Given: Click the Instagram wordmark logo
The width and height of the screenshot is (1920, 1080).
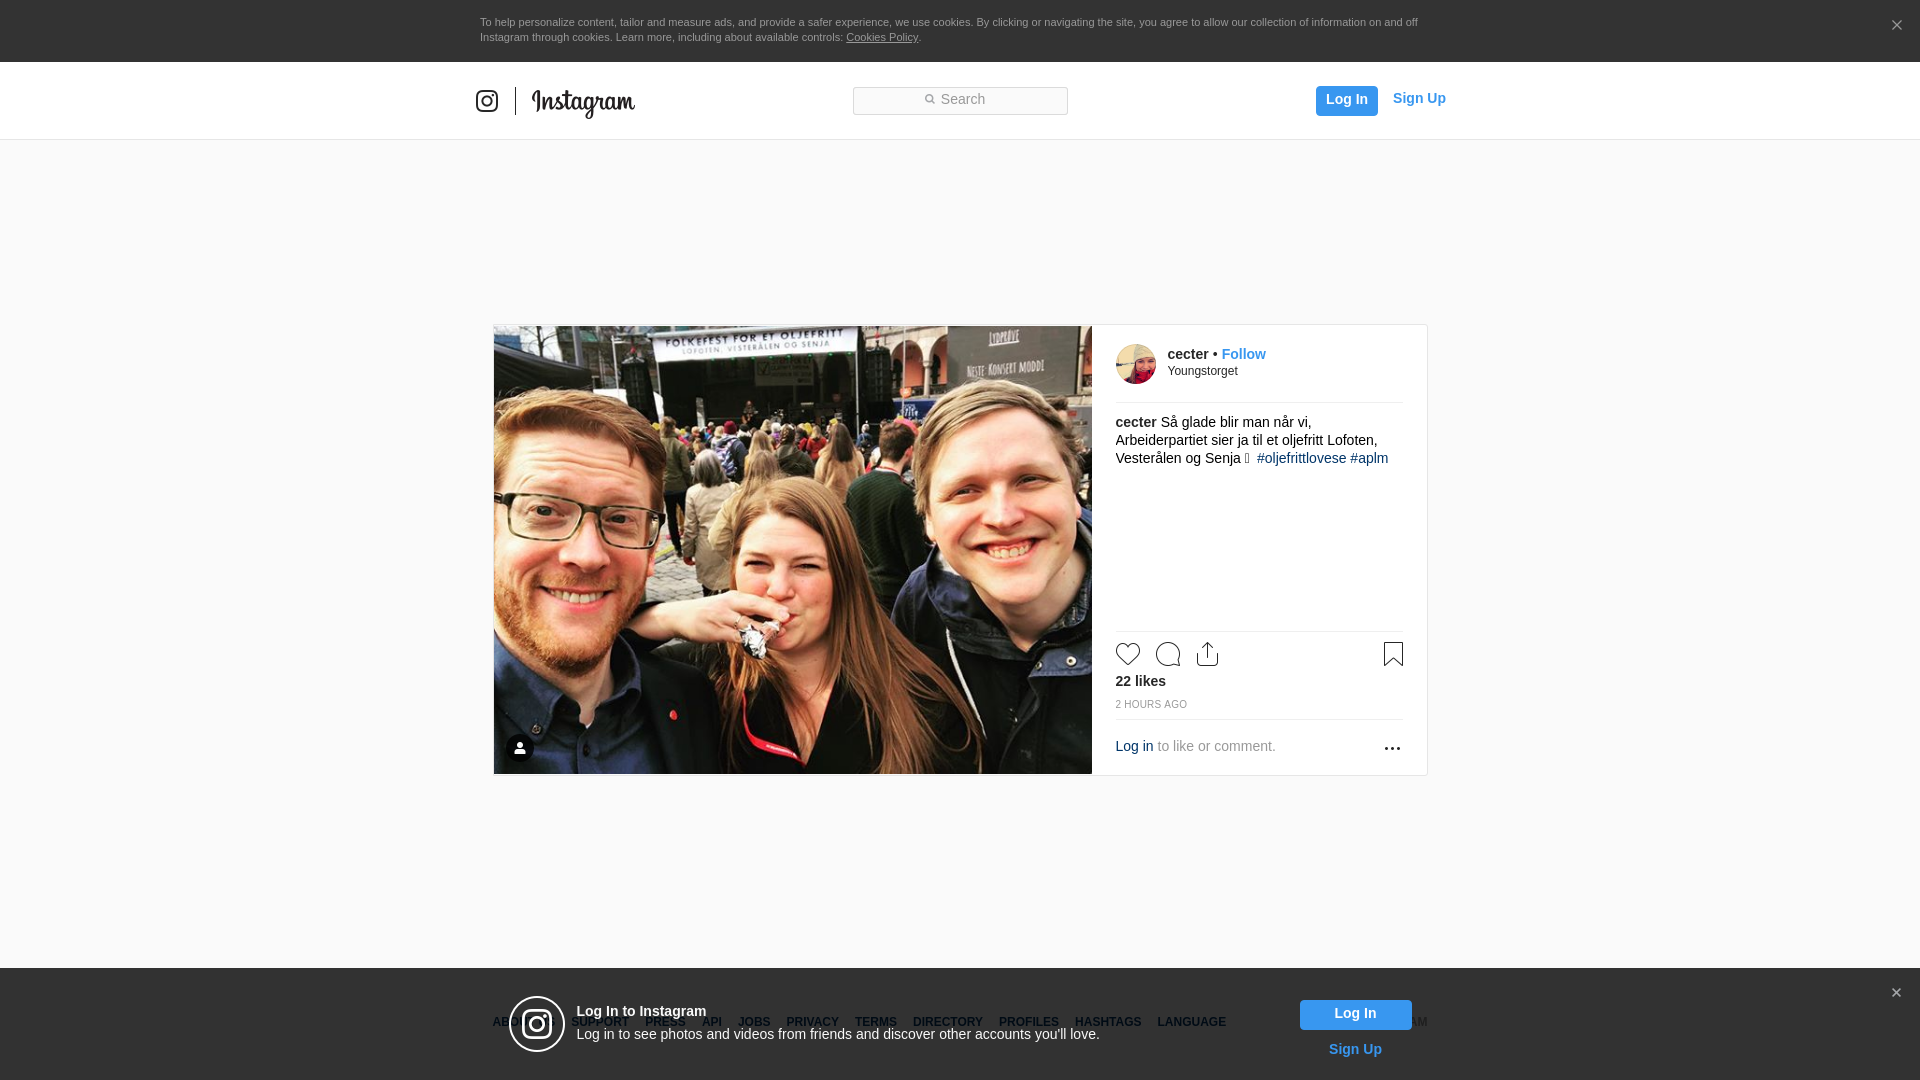Looking at the screenshot, I should [583, 102].
